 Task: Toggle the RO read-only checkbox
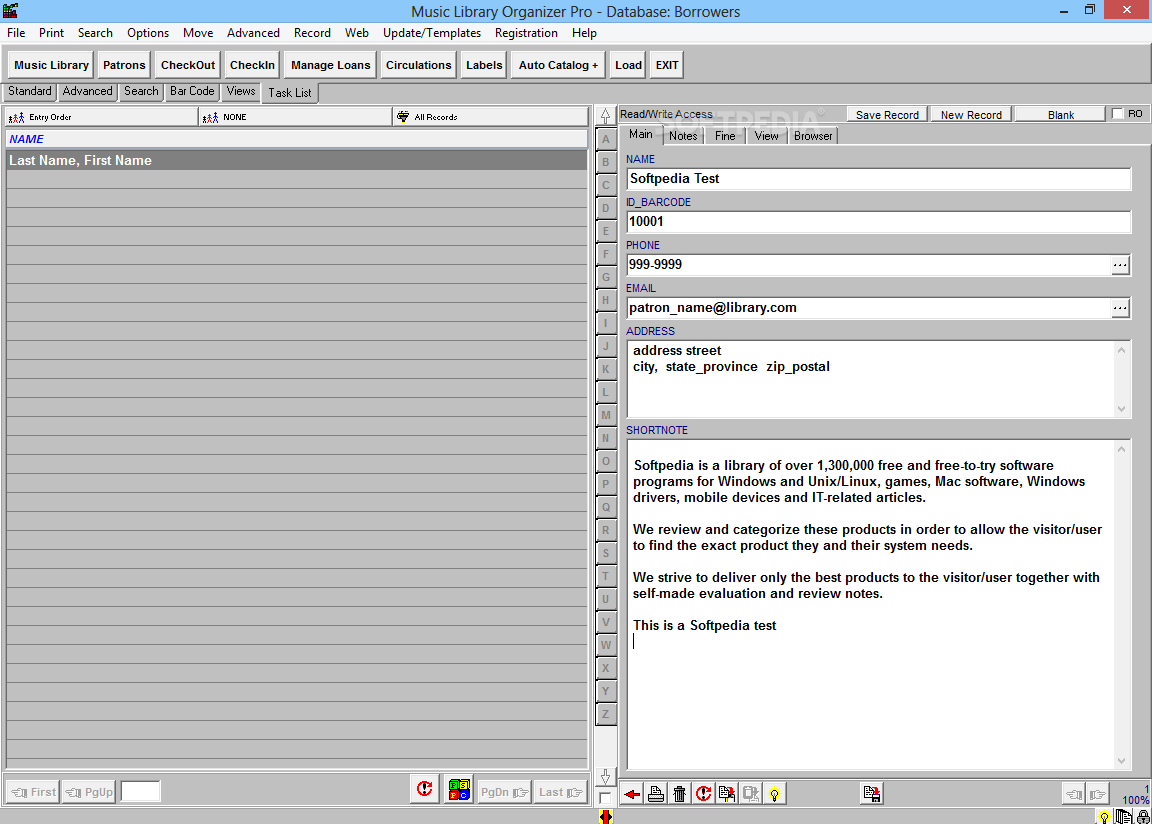pyautogui.click(x=1117, y=114)
